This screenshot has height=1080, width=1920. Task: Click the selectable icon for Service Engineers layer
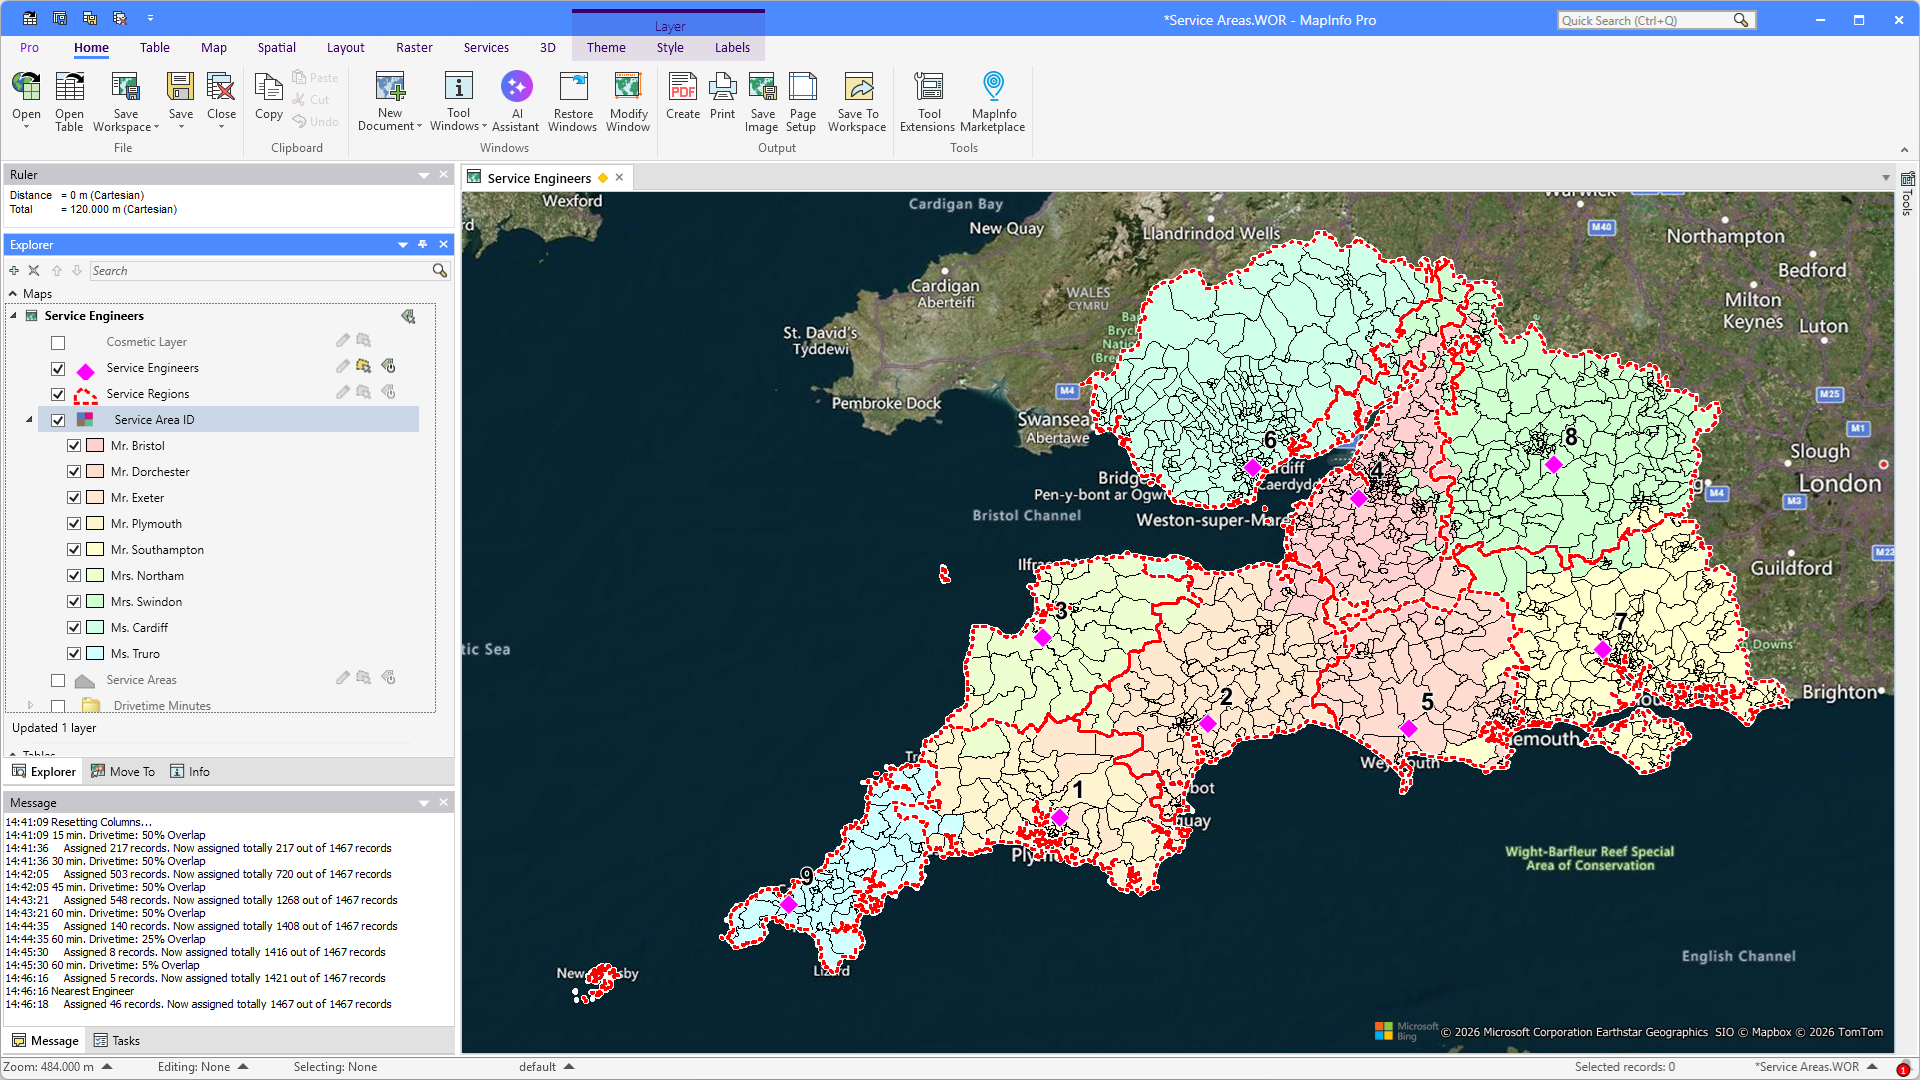pos(363,367)
